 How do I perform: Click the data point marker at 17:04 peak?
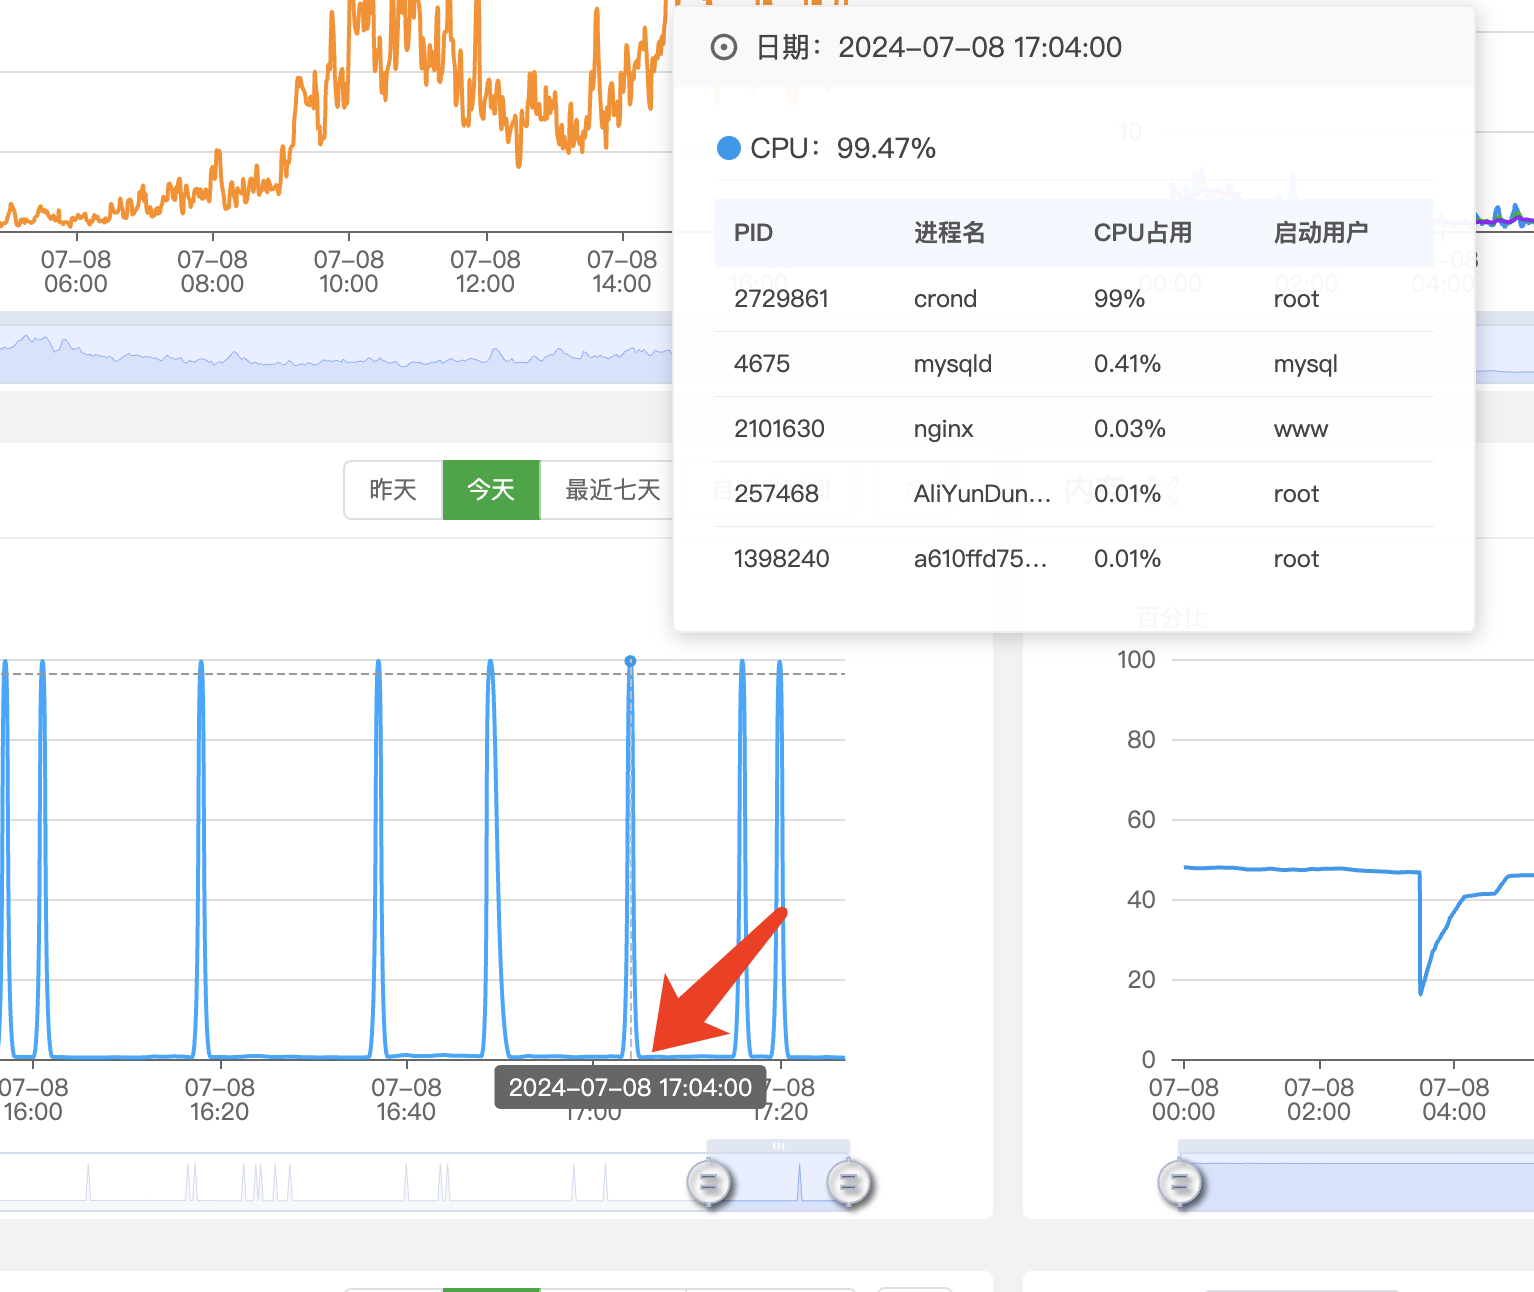tap(630, 661)
